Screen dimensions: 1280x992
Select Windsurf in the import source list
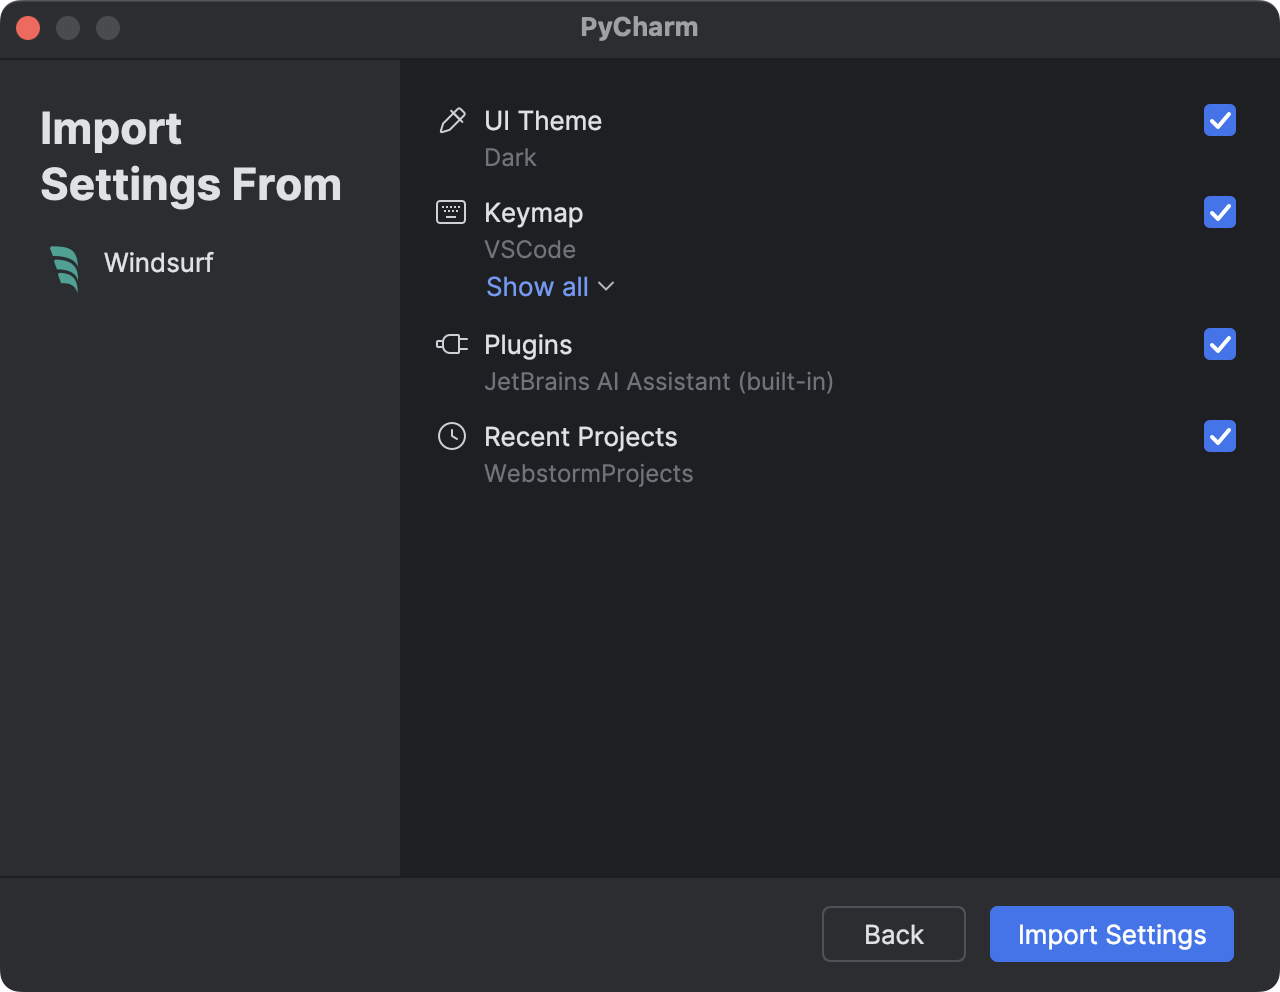pos(158,263)
